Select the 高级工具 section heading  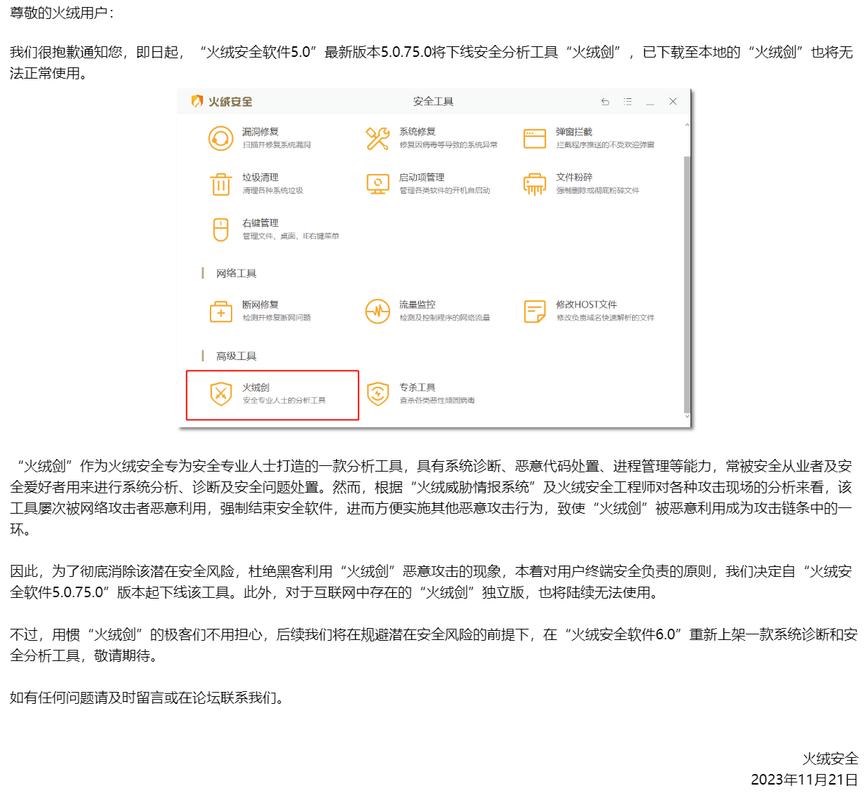[x=236, y=356]
